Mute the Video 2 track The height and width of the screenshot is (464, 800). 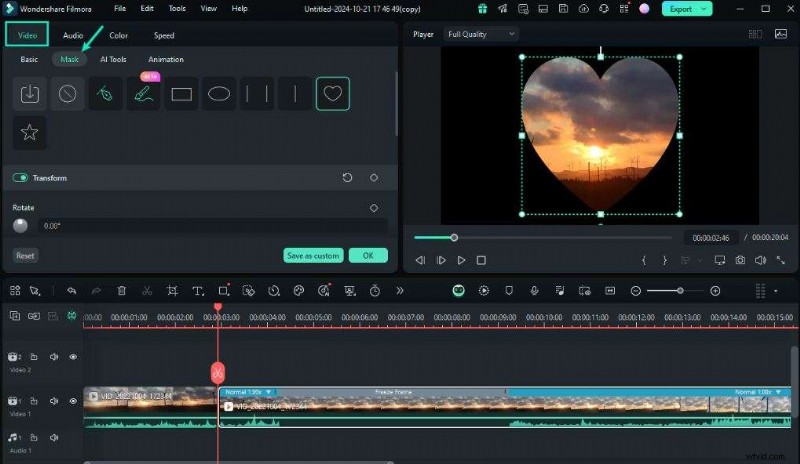[x=54, y=357]
